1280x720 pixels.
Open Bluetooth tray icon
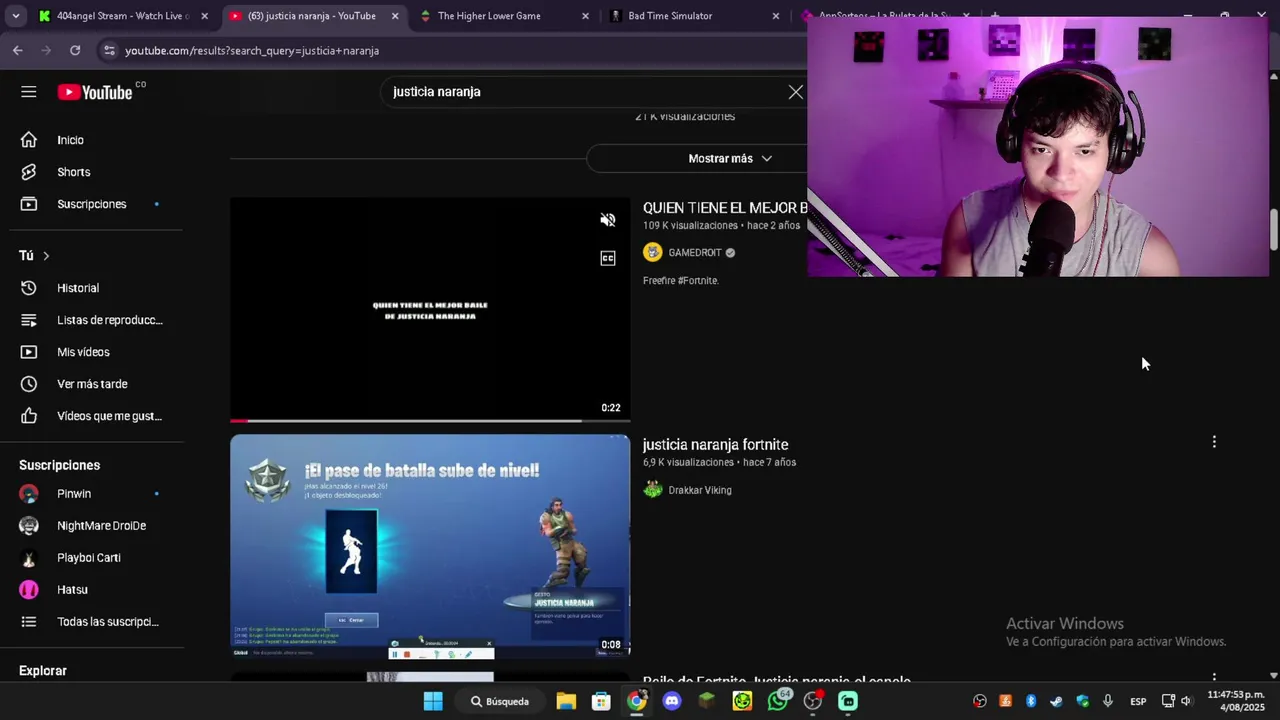pyautogui.click(x=1031, y=701)
